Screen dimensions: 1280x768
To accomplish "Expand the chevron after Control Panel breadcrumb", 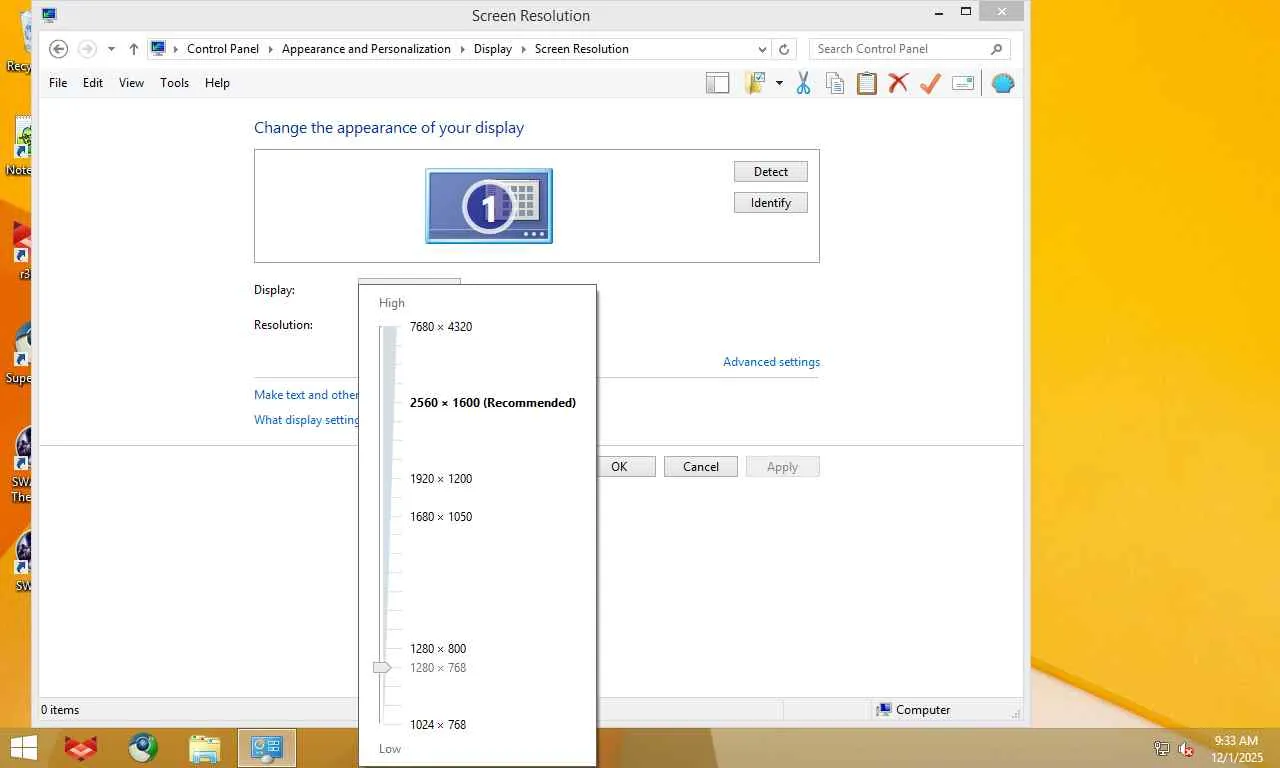I will tap(270, 49).
